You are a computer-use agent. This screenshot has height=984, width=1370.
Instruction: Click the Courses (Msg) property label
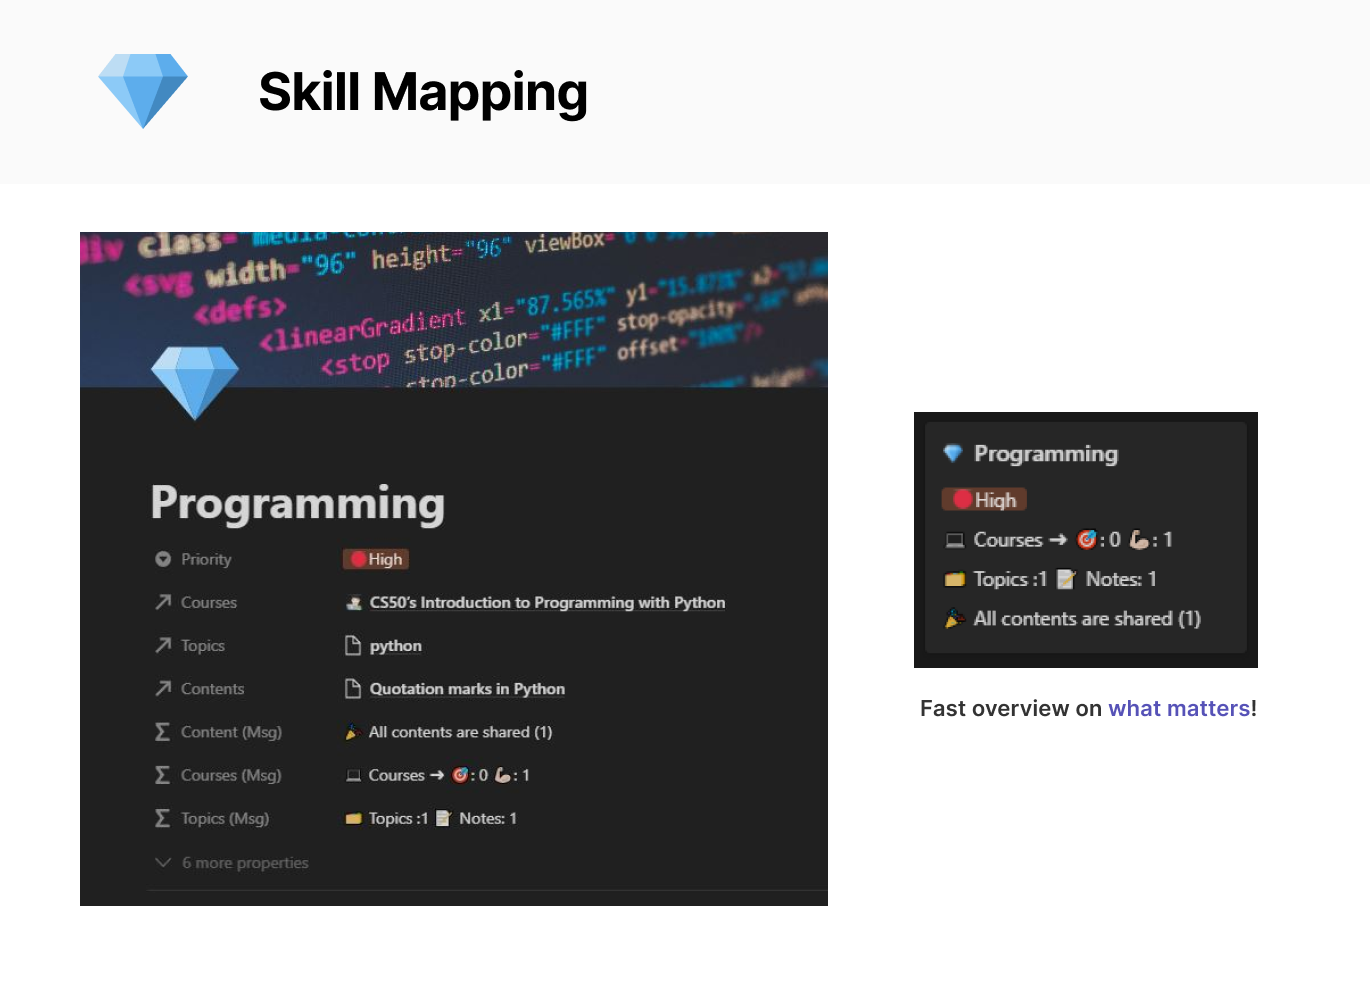pyautogui.click(x=231, y=775)
